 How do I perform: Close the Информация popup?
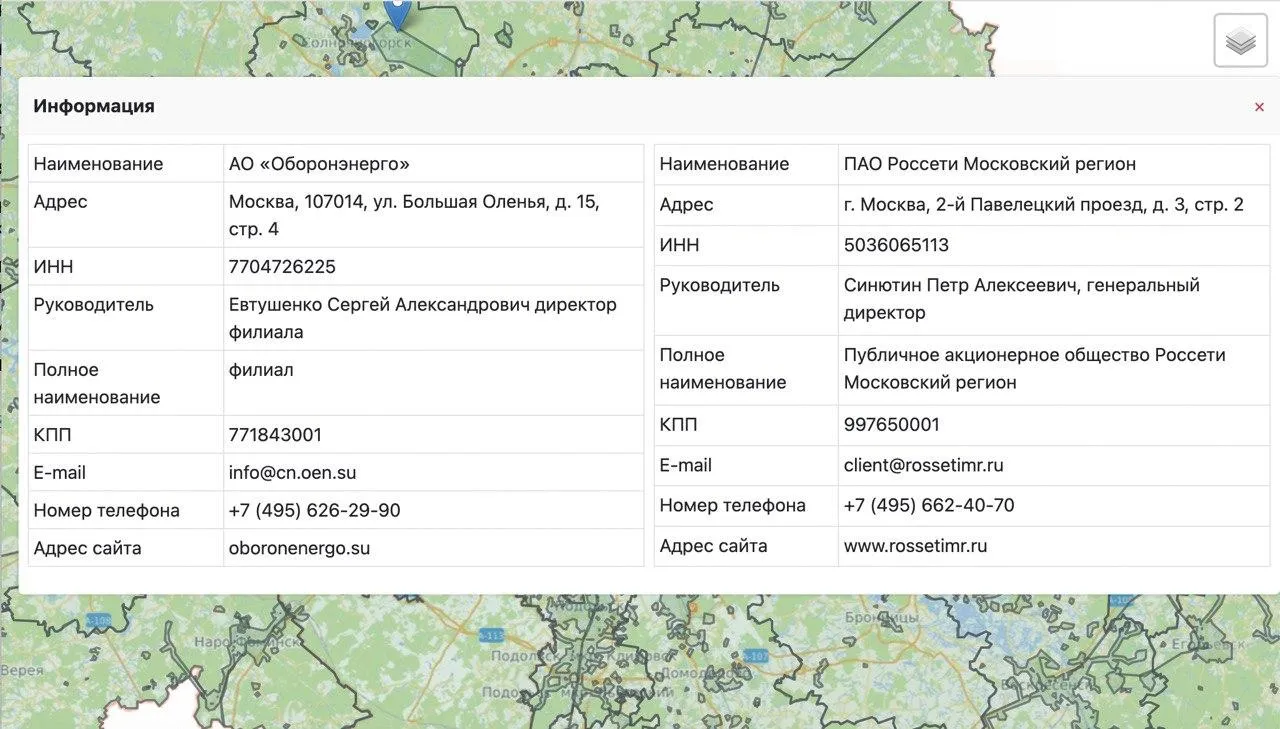1259,107
